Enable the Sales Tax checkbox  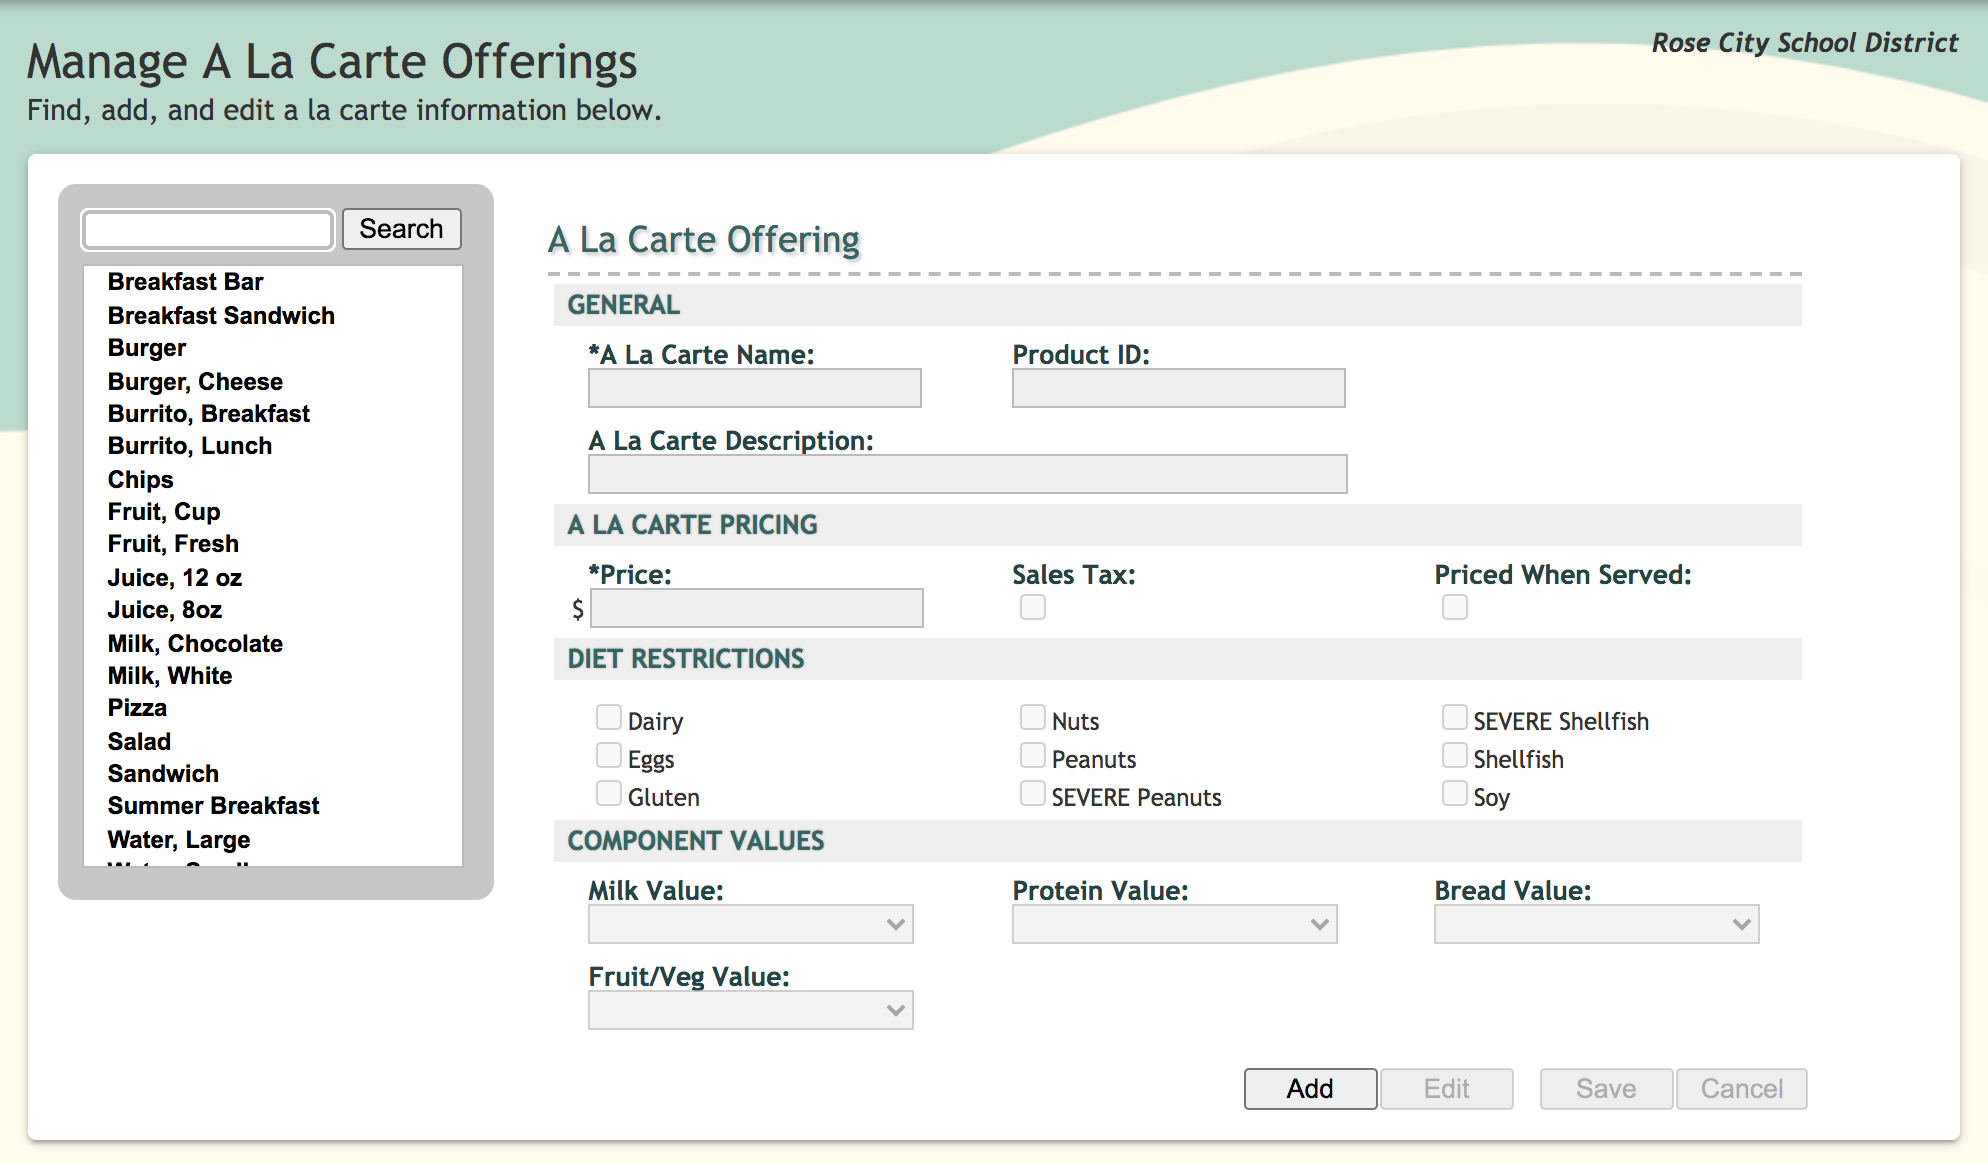tap(1033, 608)
